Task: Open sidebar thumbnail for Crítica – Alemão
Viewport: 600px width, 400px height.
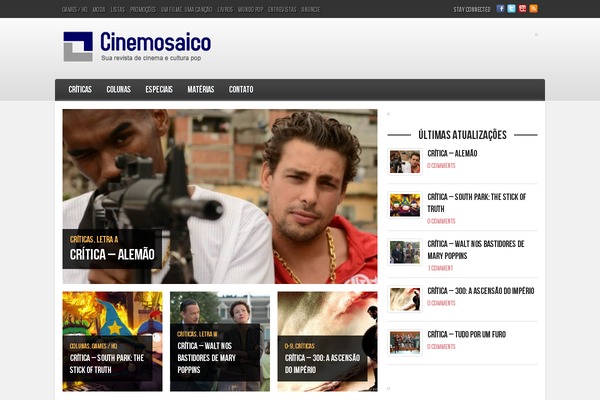Action: (405, 162)
